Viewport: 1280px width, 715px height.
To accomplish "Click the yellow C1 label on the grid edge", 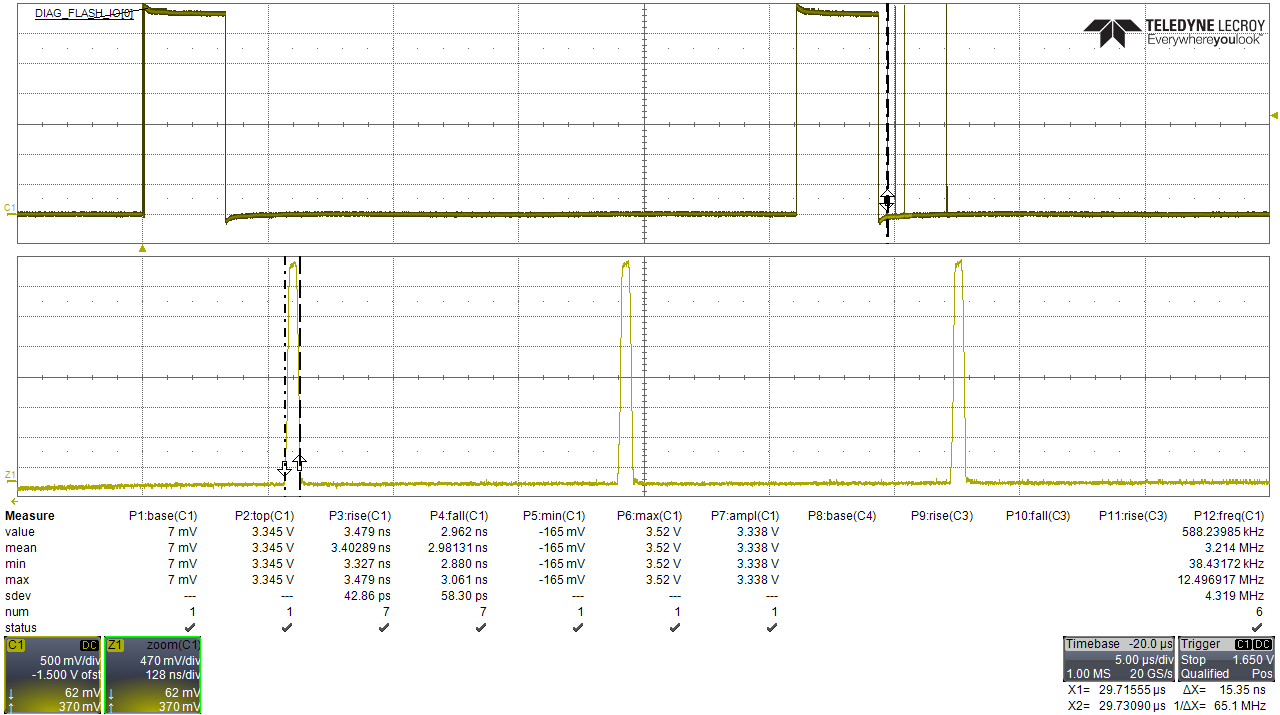I will pyautogui.click(x=7, y=207).
